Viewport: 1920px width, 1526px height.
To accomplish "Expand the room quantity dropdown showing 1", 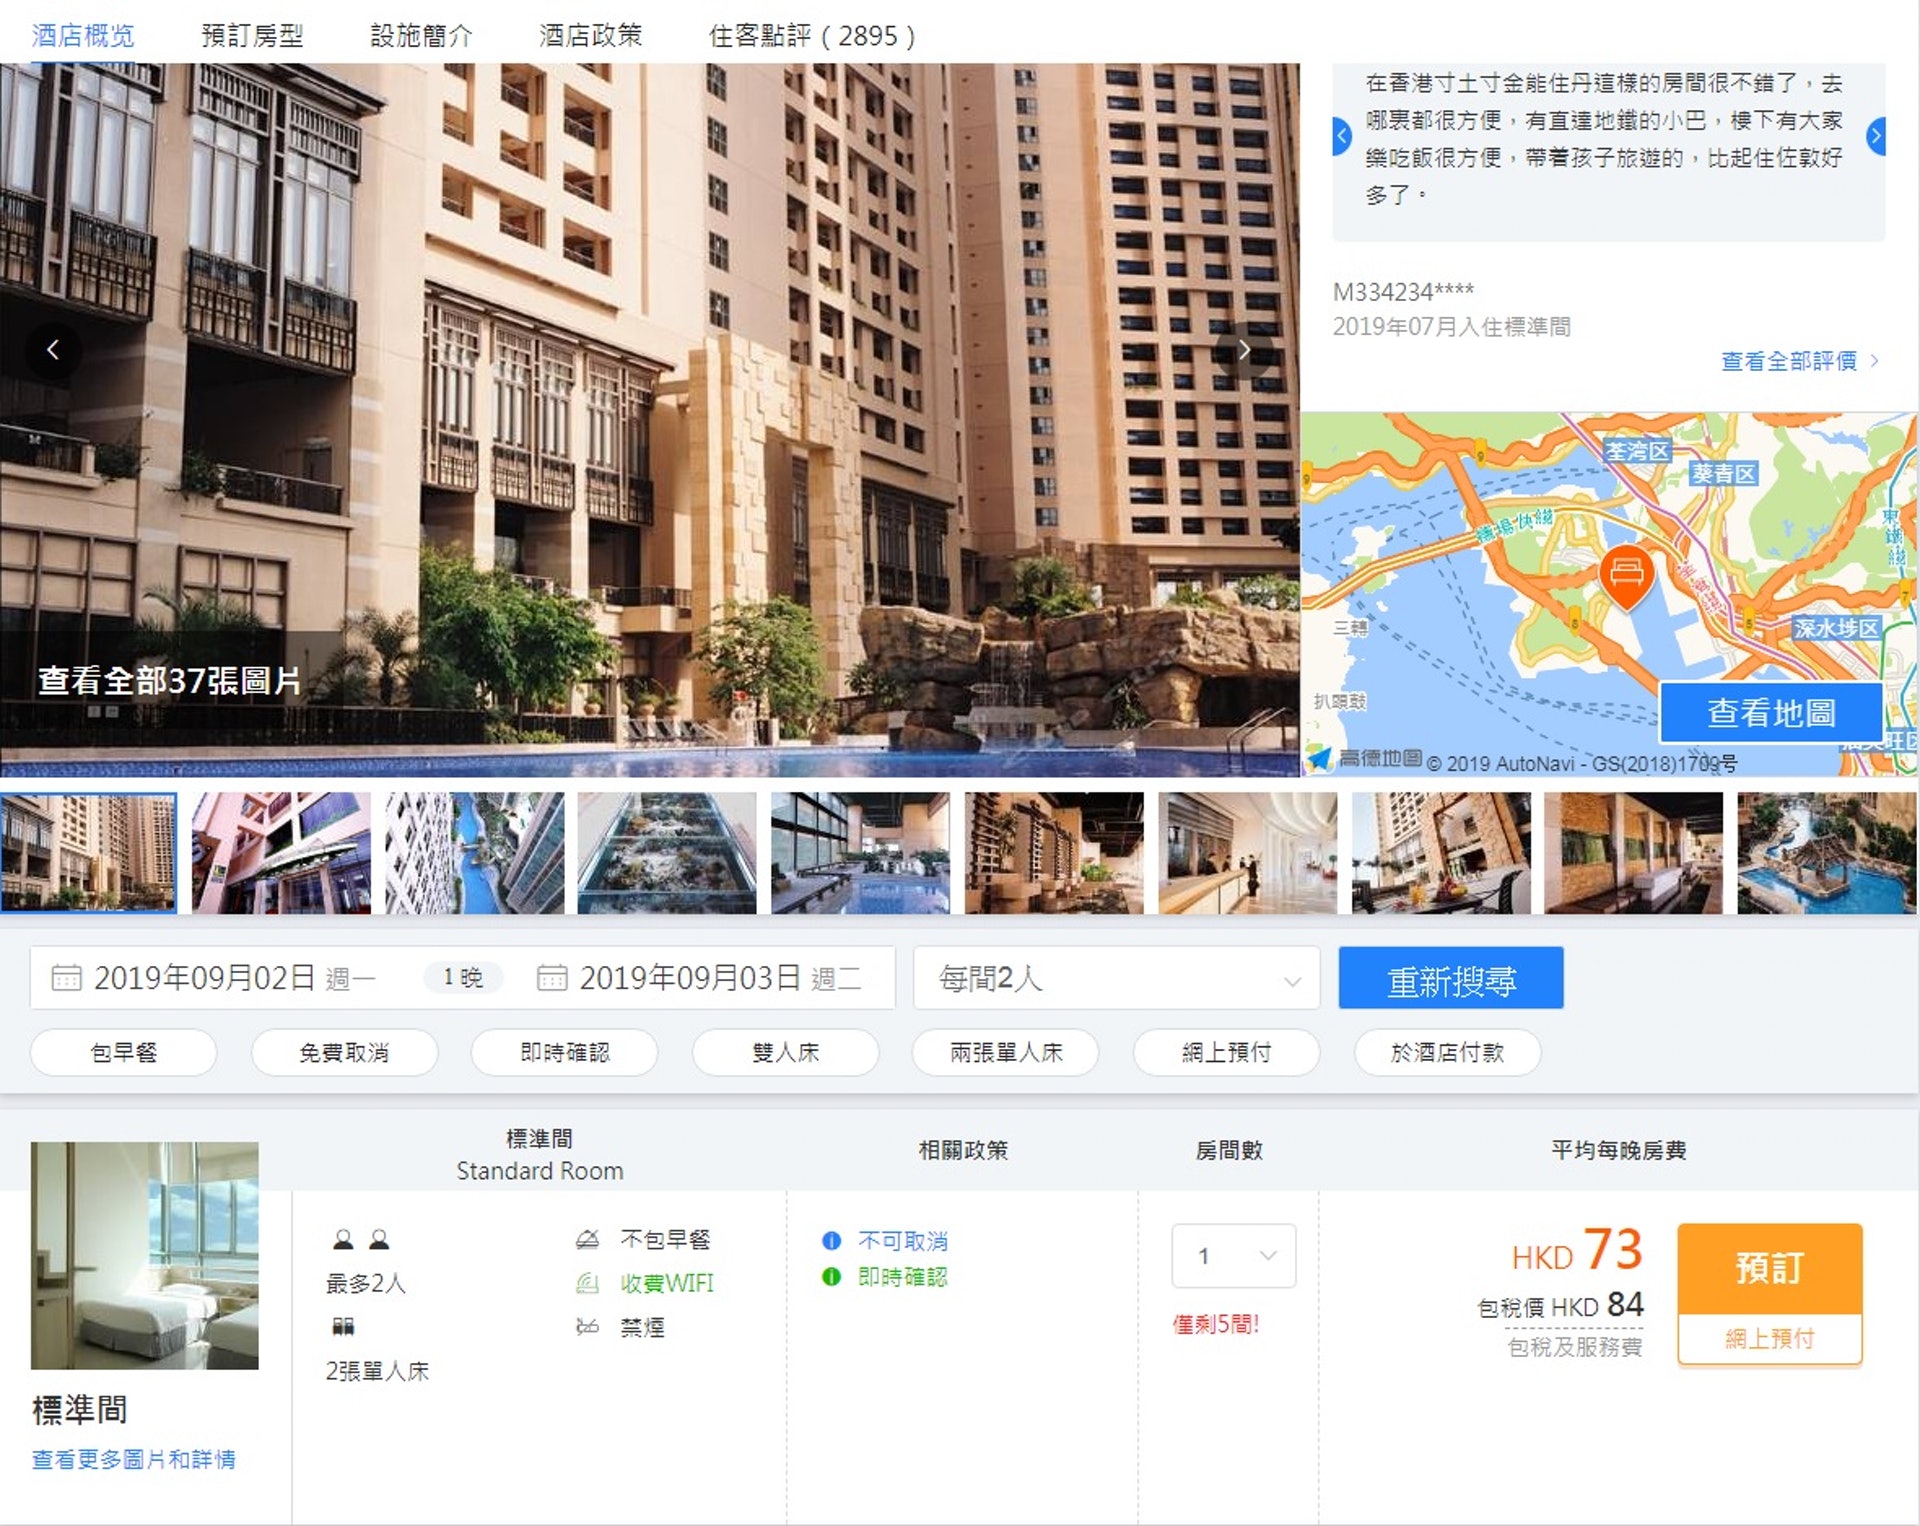I will pyautogui.click(x=1233, y=1255).
